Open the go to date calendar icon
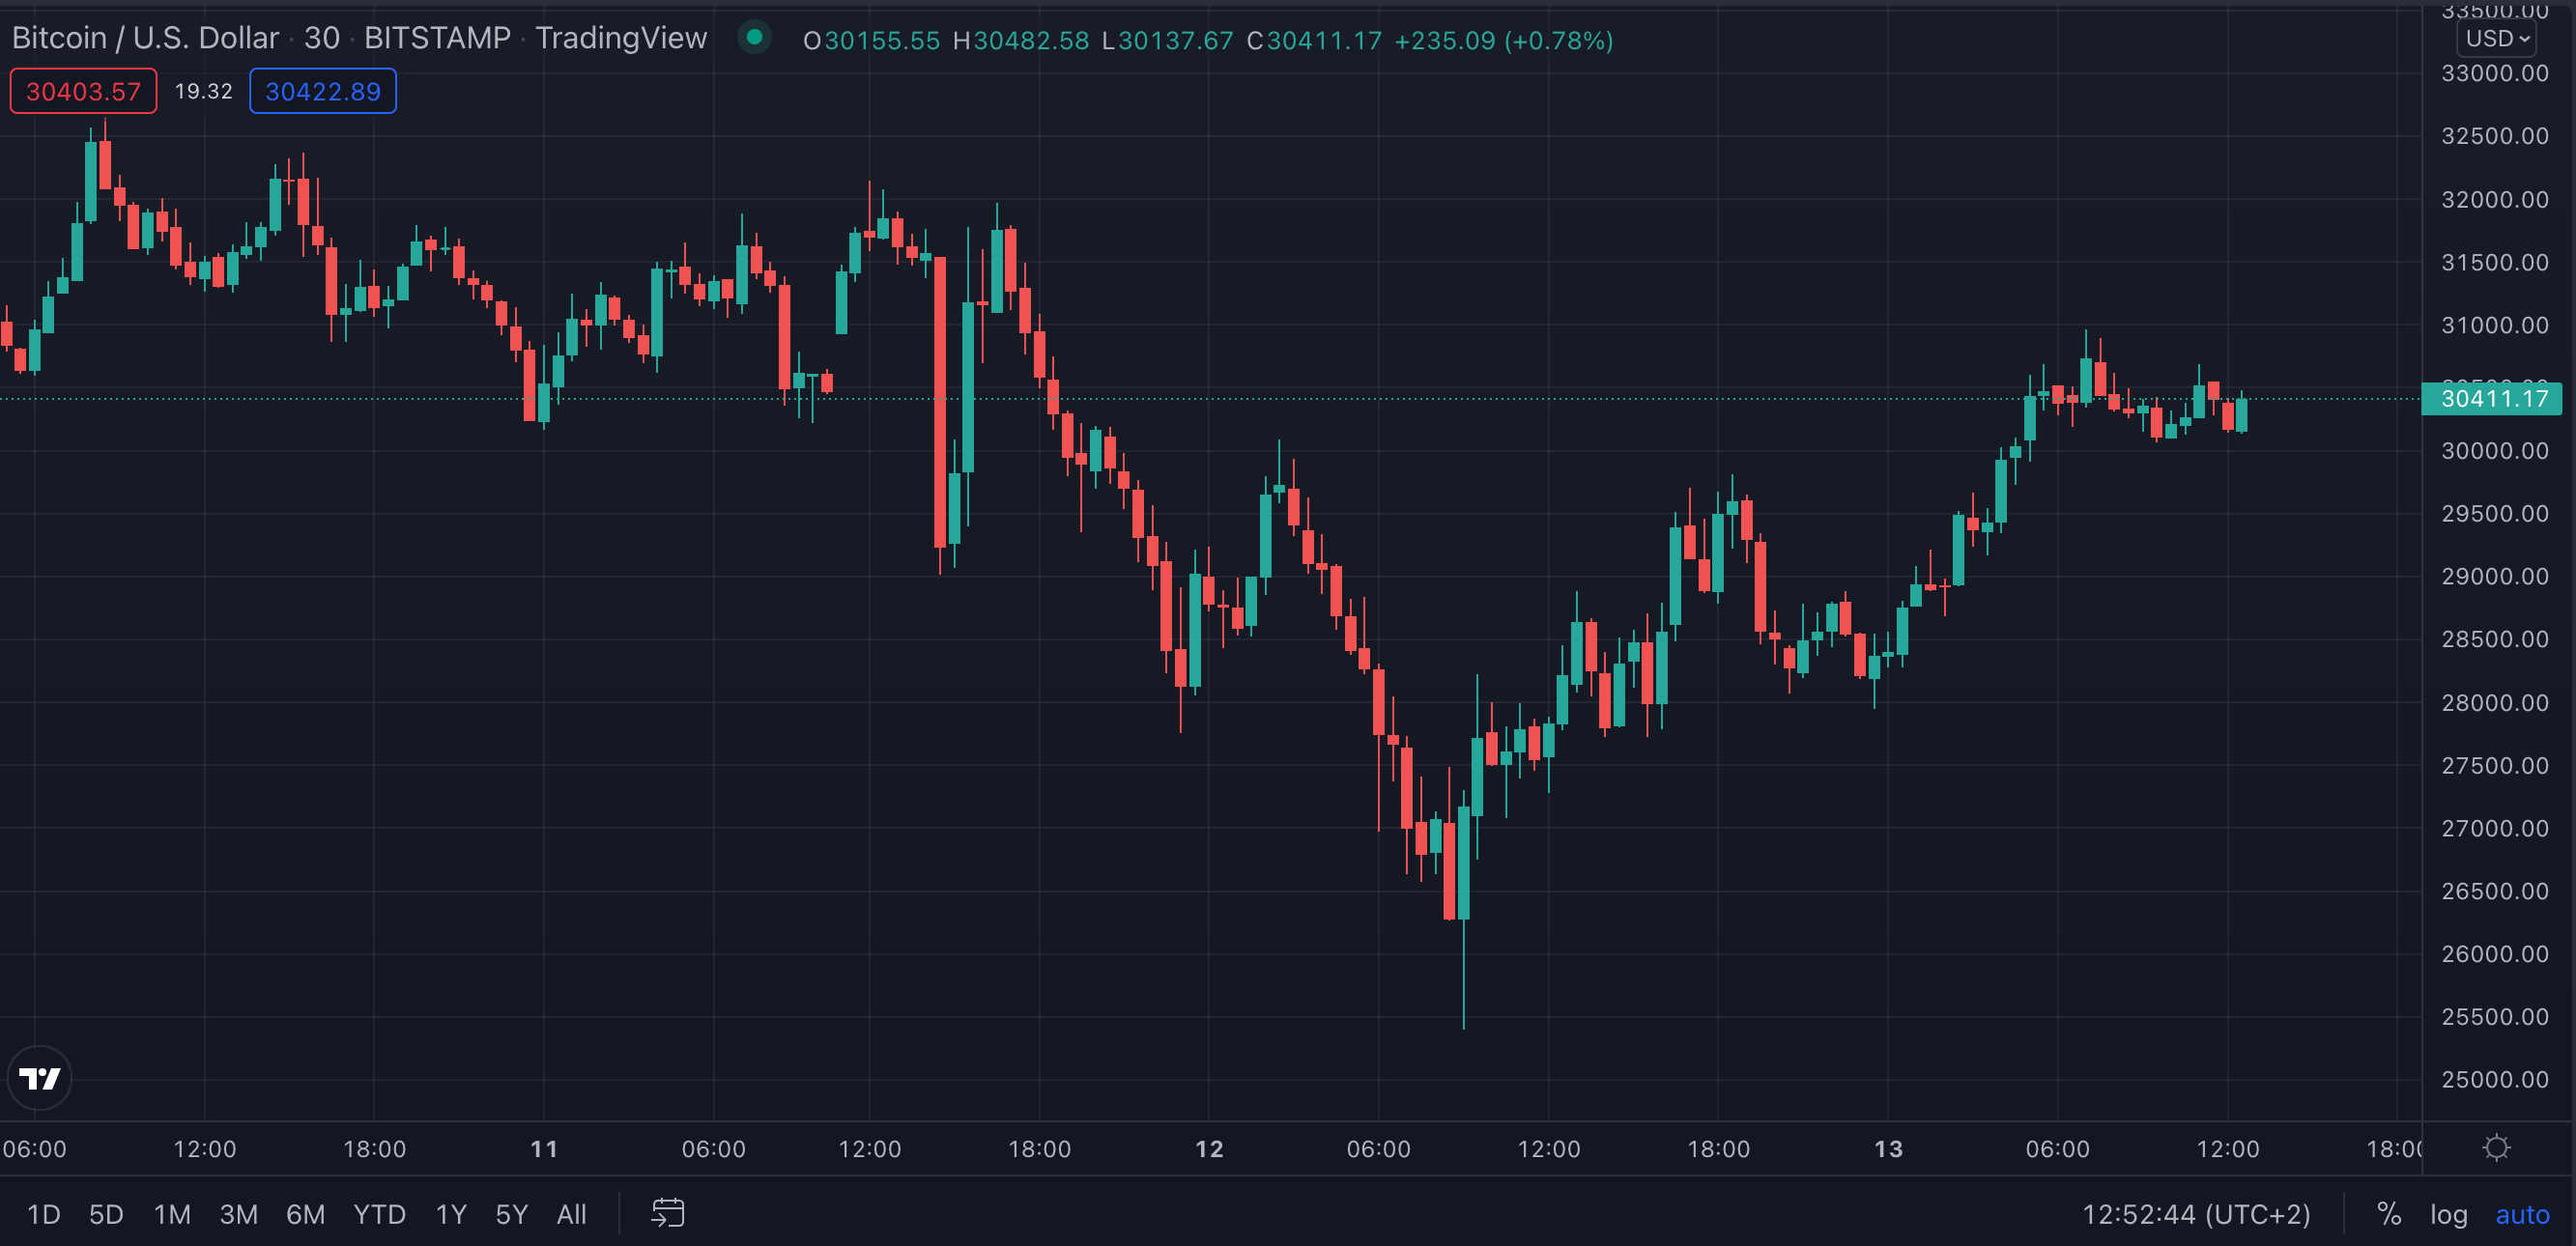2576x1246 pixels. (x=668, y=1213)
